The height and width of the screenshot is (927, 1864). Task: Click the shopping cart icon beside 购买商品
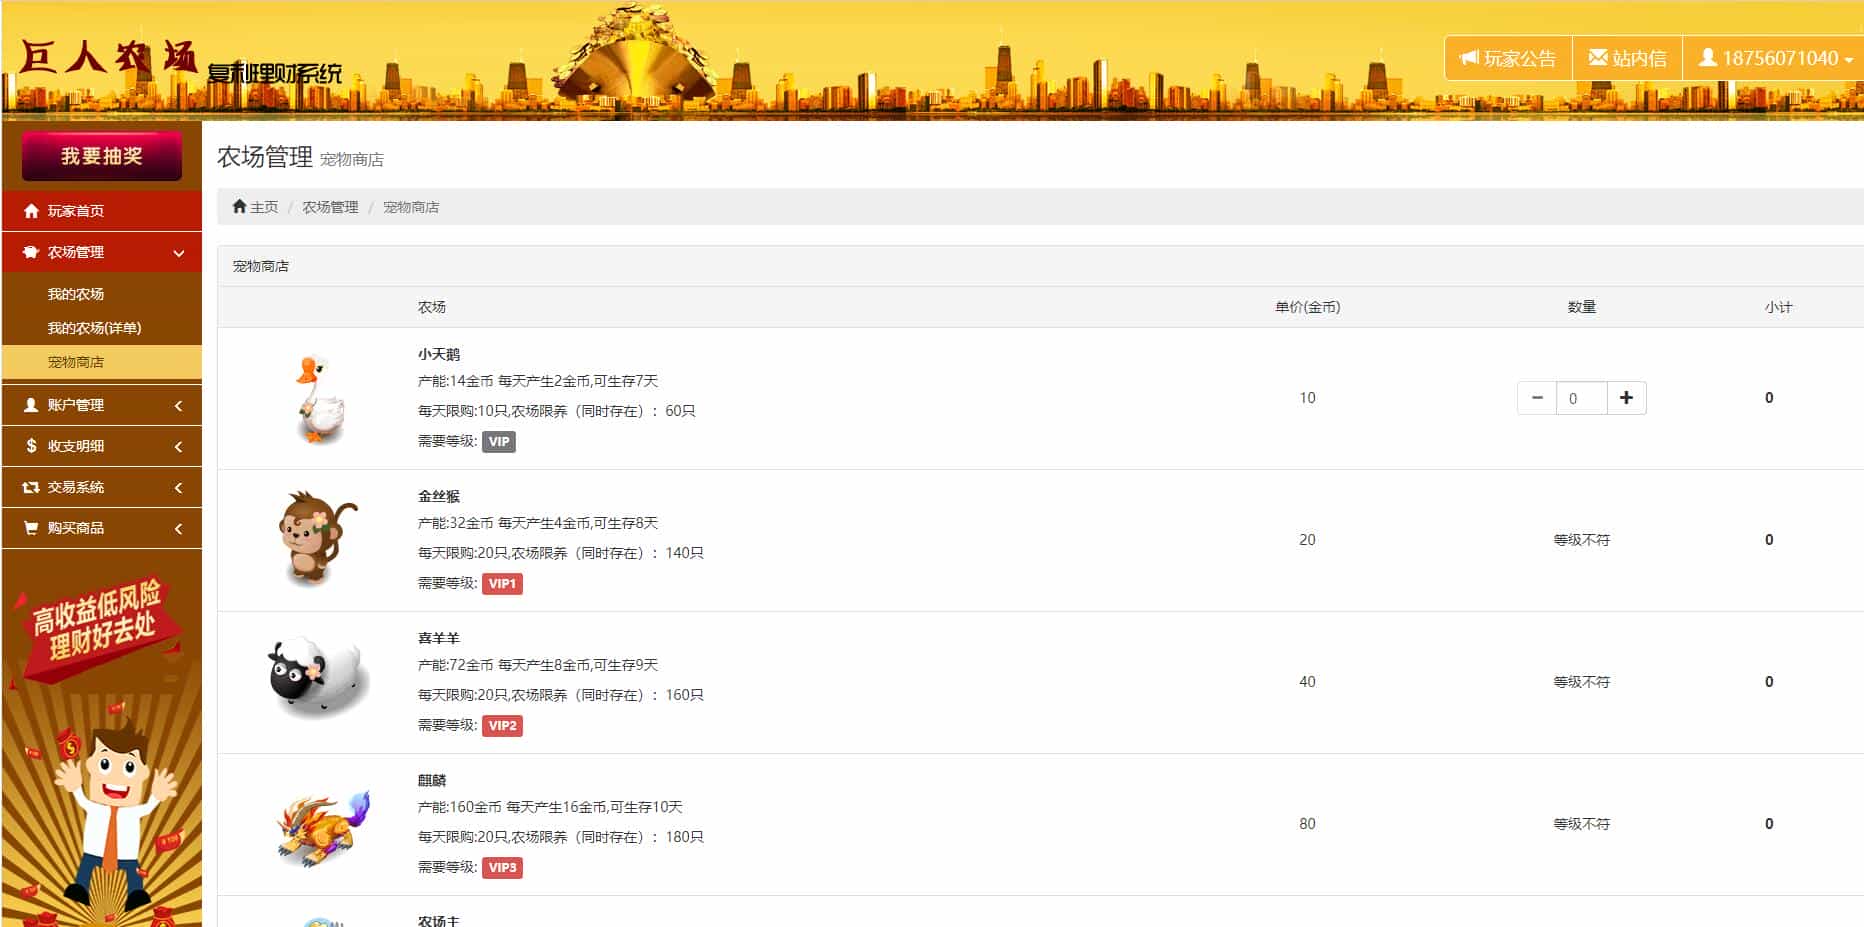coord(31,528)
